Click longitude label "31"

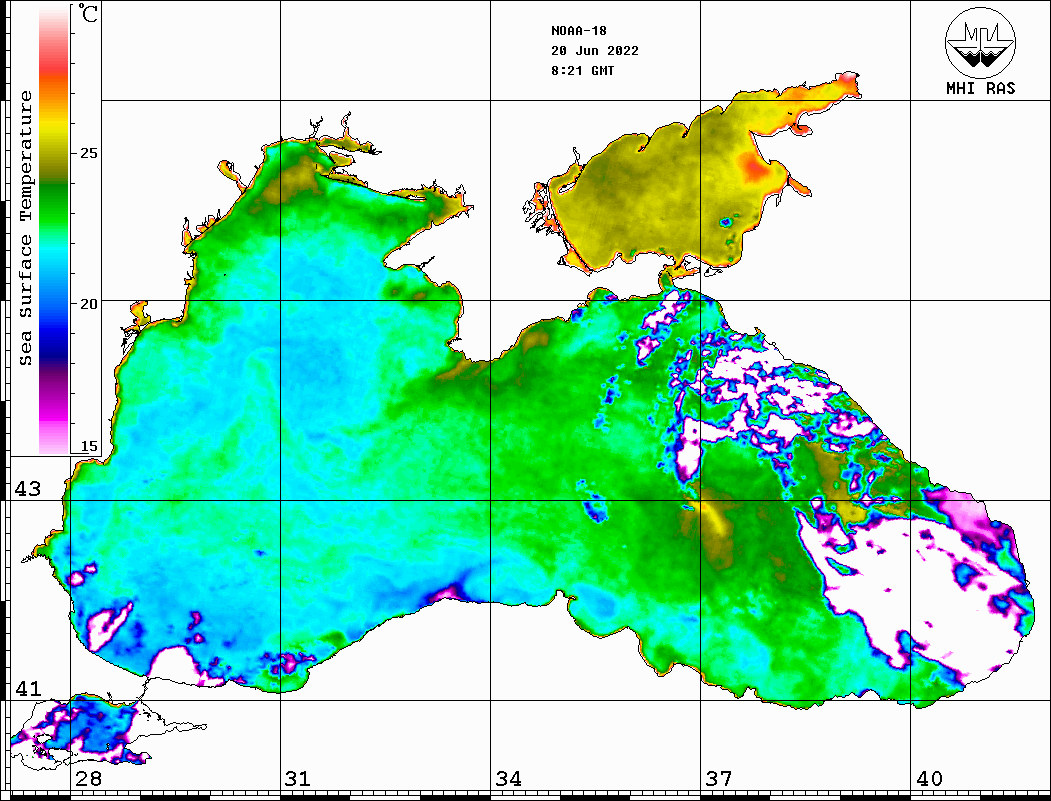click(x=298, y=778)
